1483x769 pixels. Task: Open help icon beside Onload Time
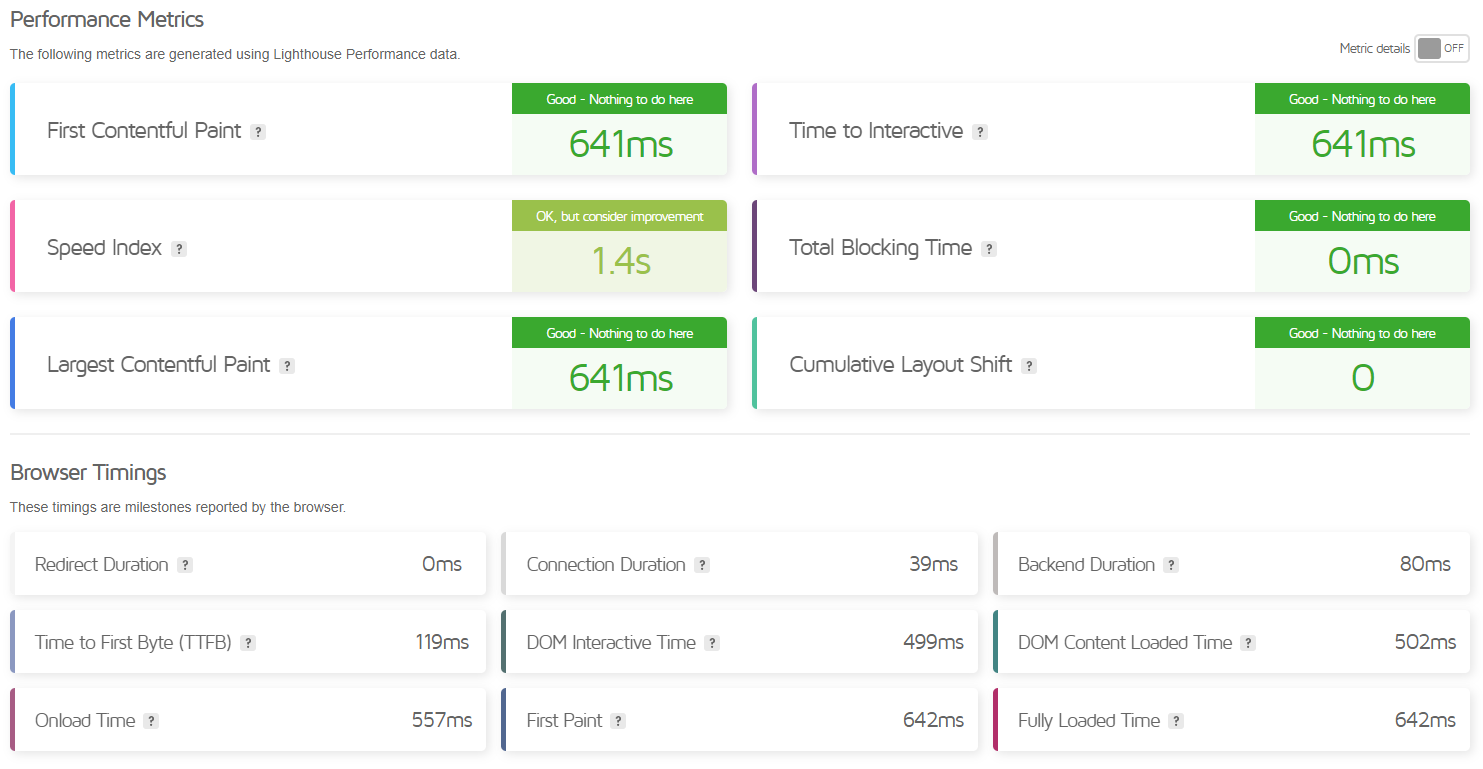click(x=151, y=721)
